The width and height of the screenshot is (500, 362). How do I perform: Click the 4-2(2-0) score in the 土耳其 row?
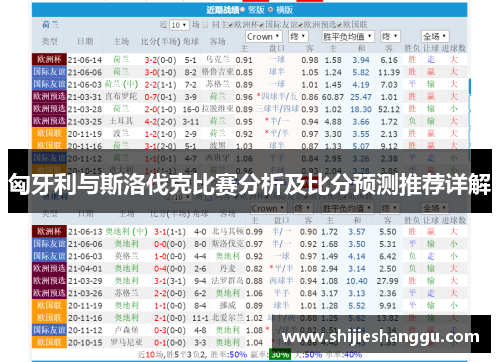[160, 122]
